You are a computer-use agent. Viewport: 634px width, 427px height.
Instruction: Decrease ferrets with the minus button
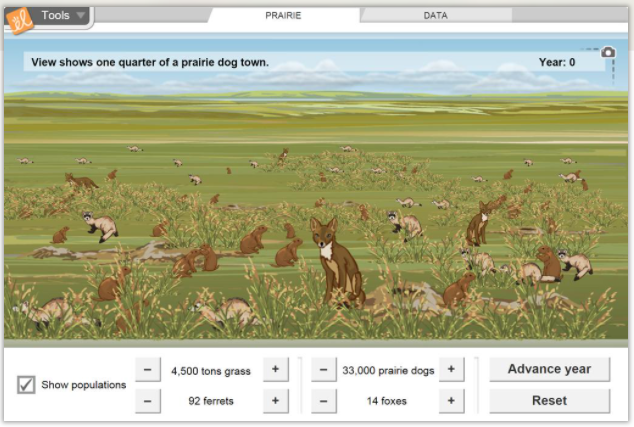pos(148,401)
